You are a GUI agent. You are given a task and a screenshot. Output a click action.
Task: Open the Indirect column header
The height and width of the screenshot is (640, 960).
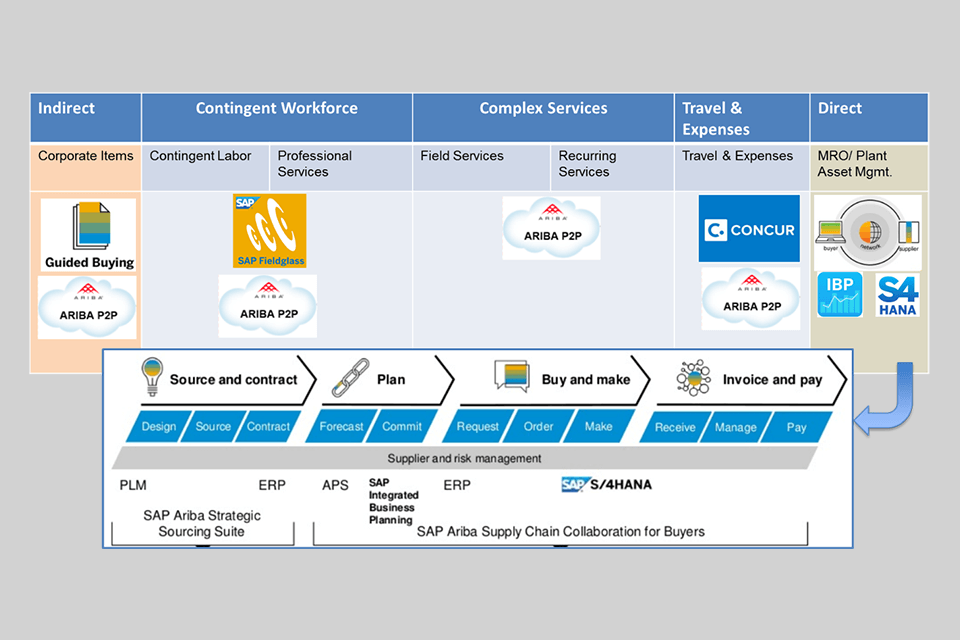[x=86, y=118]
